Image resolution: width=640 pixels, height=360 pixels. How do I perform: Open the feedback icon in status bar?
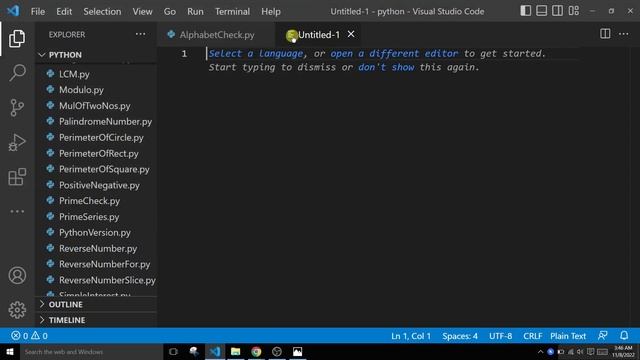[x=602, y=336]
